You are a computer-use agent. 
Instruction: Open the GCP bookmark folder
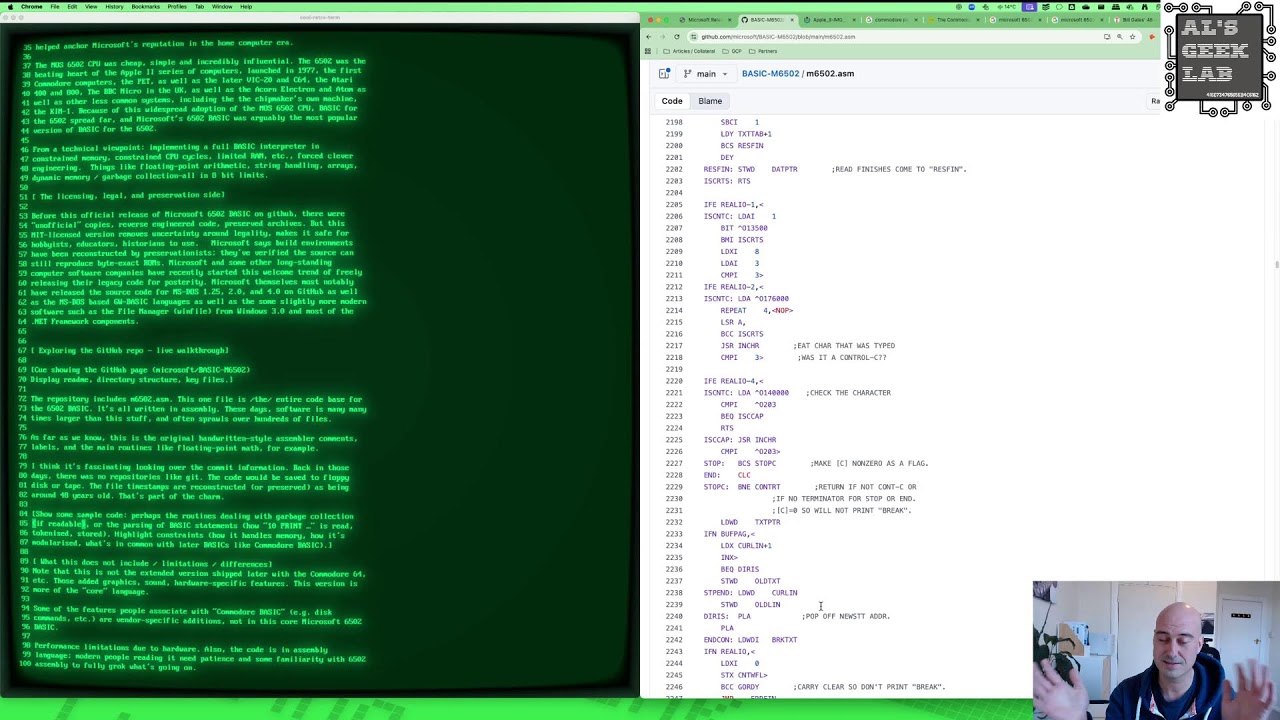[x=732, y=51]
